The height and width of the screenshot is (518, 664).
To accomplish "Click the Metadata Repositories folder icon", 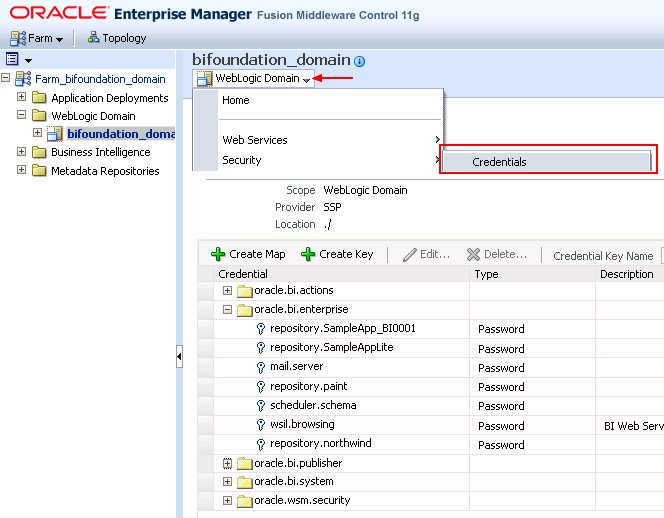I will coord(39,171).
